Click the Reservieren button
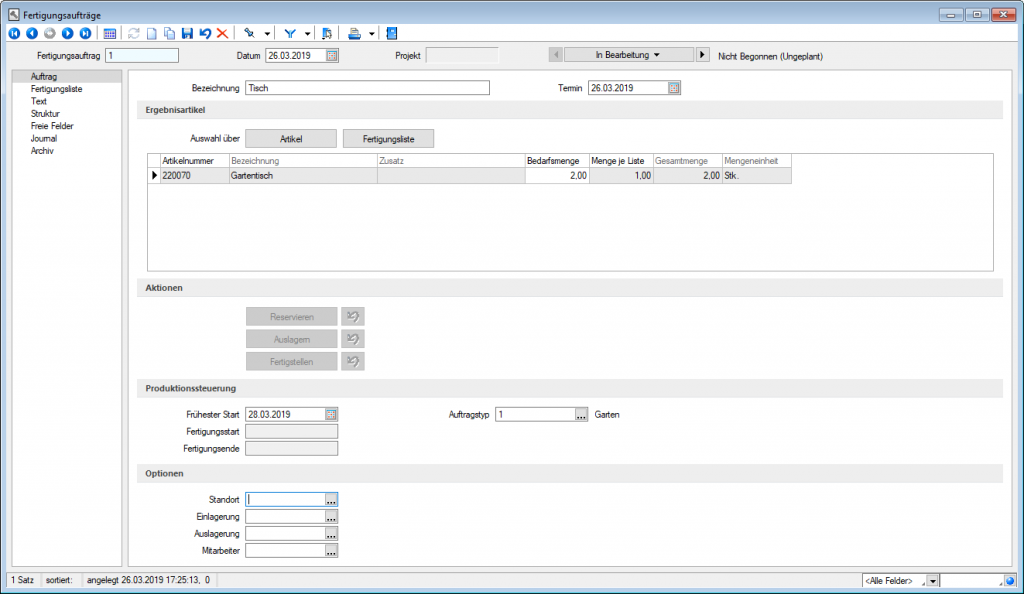Viewport: 1024px width, 594px height. coord(292,317)
